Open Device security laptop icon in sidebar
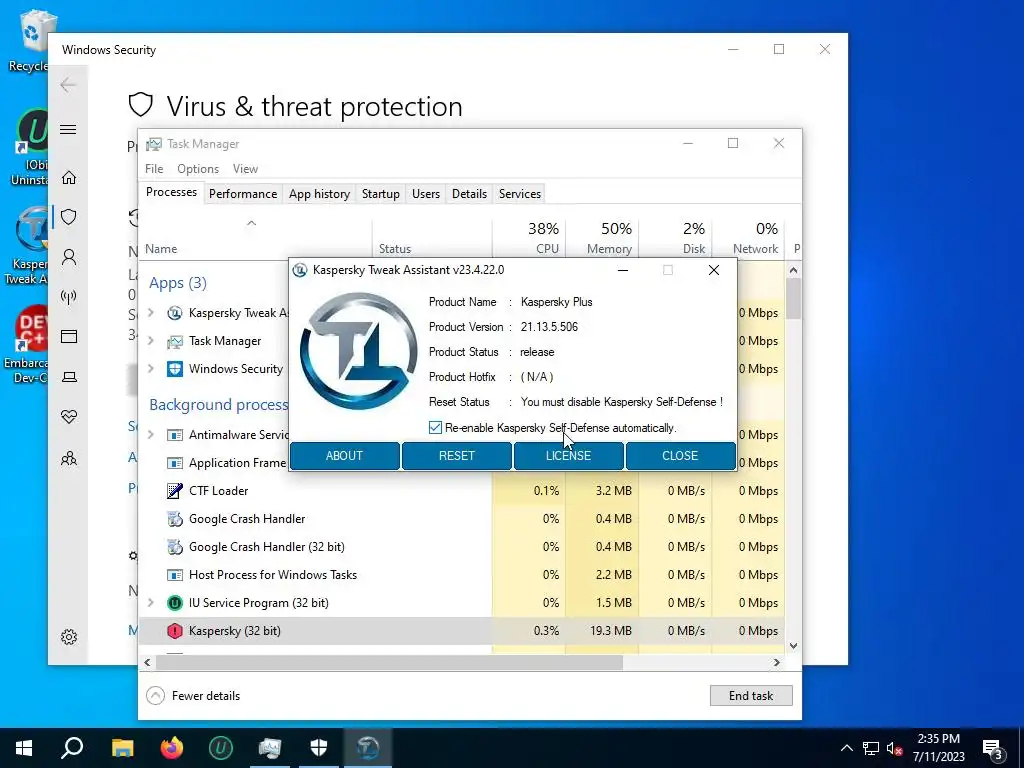Screen dimensions: 1024x768 [x=69, y=377]
